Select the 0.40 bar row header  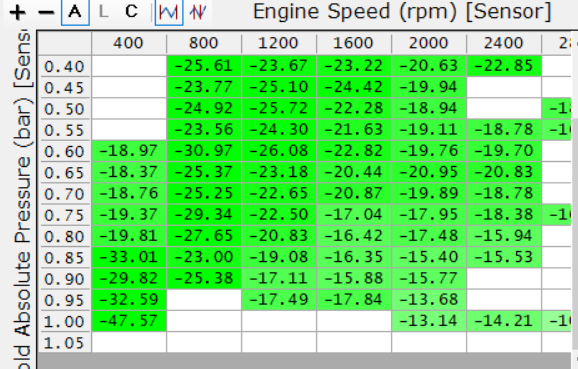pyautogui.click(x=65, y=66)
